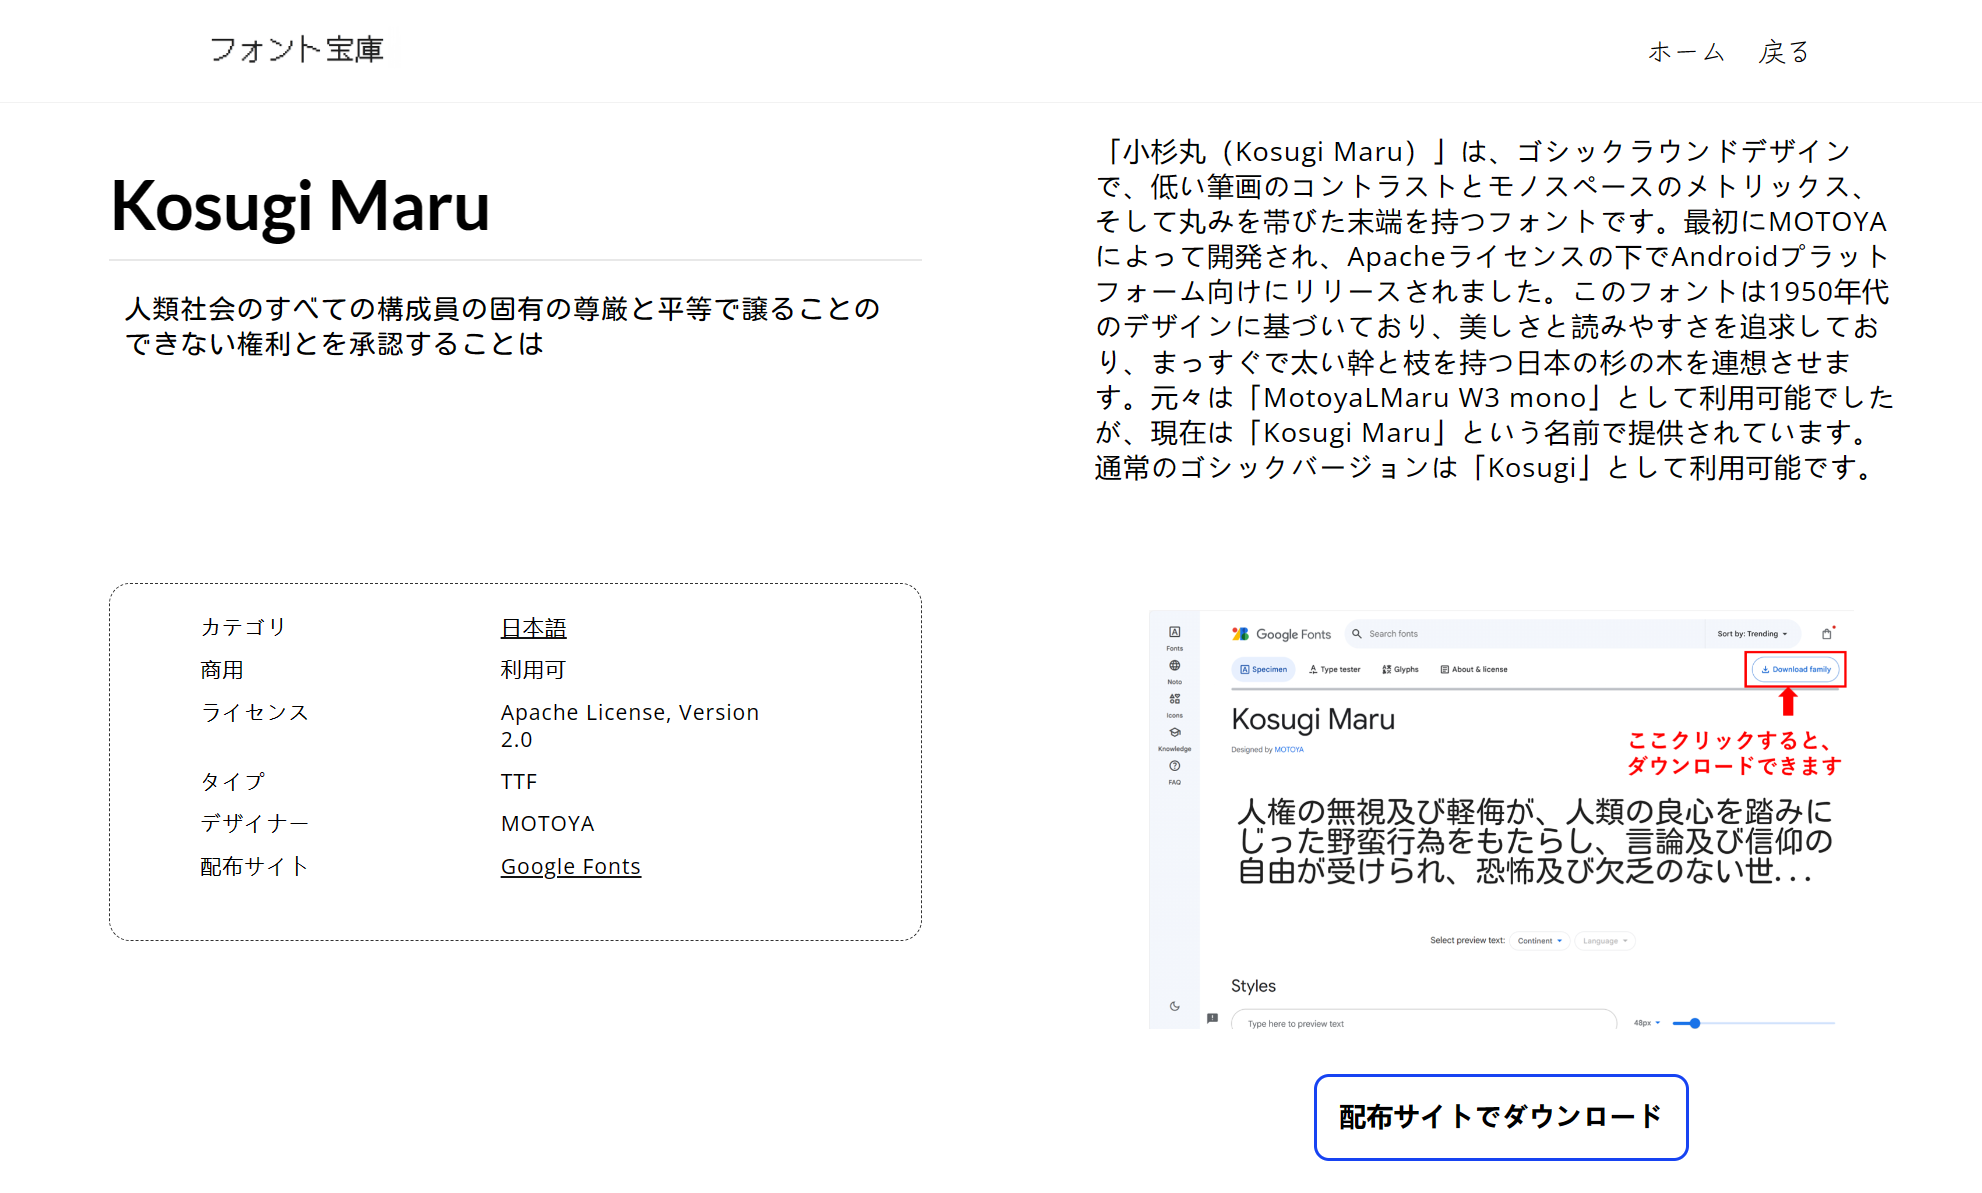
Task: Click the Fonts icon in screenshot sidebar
Action: point(1174,633)
